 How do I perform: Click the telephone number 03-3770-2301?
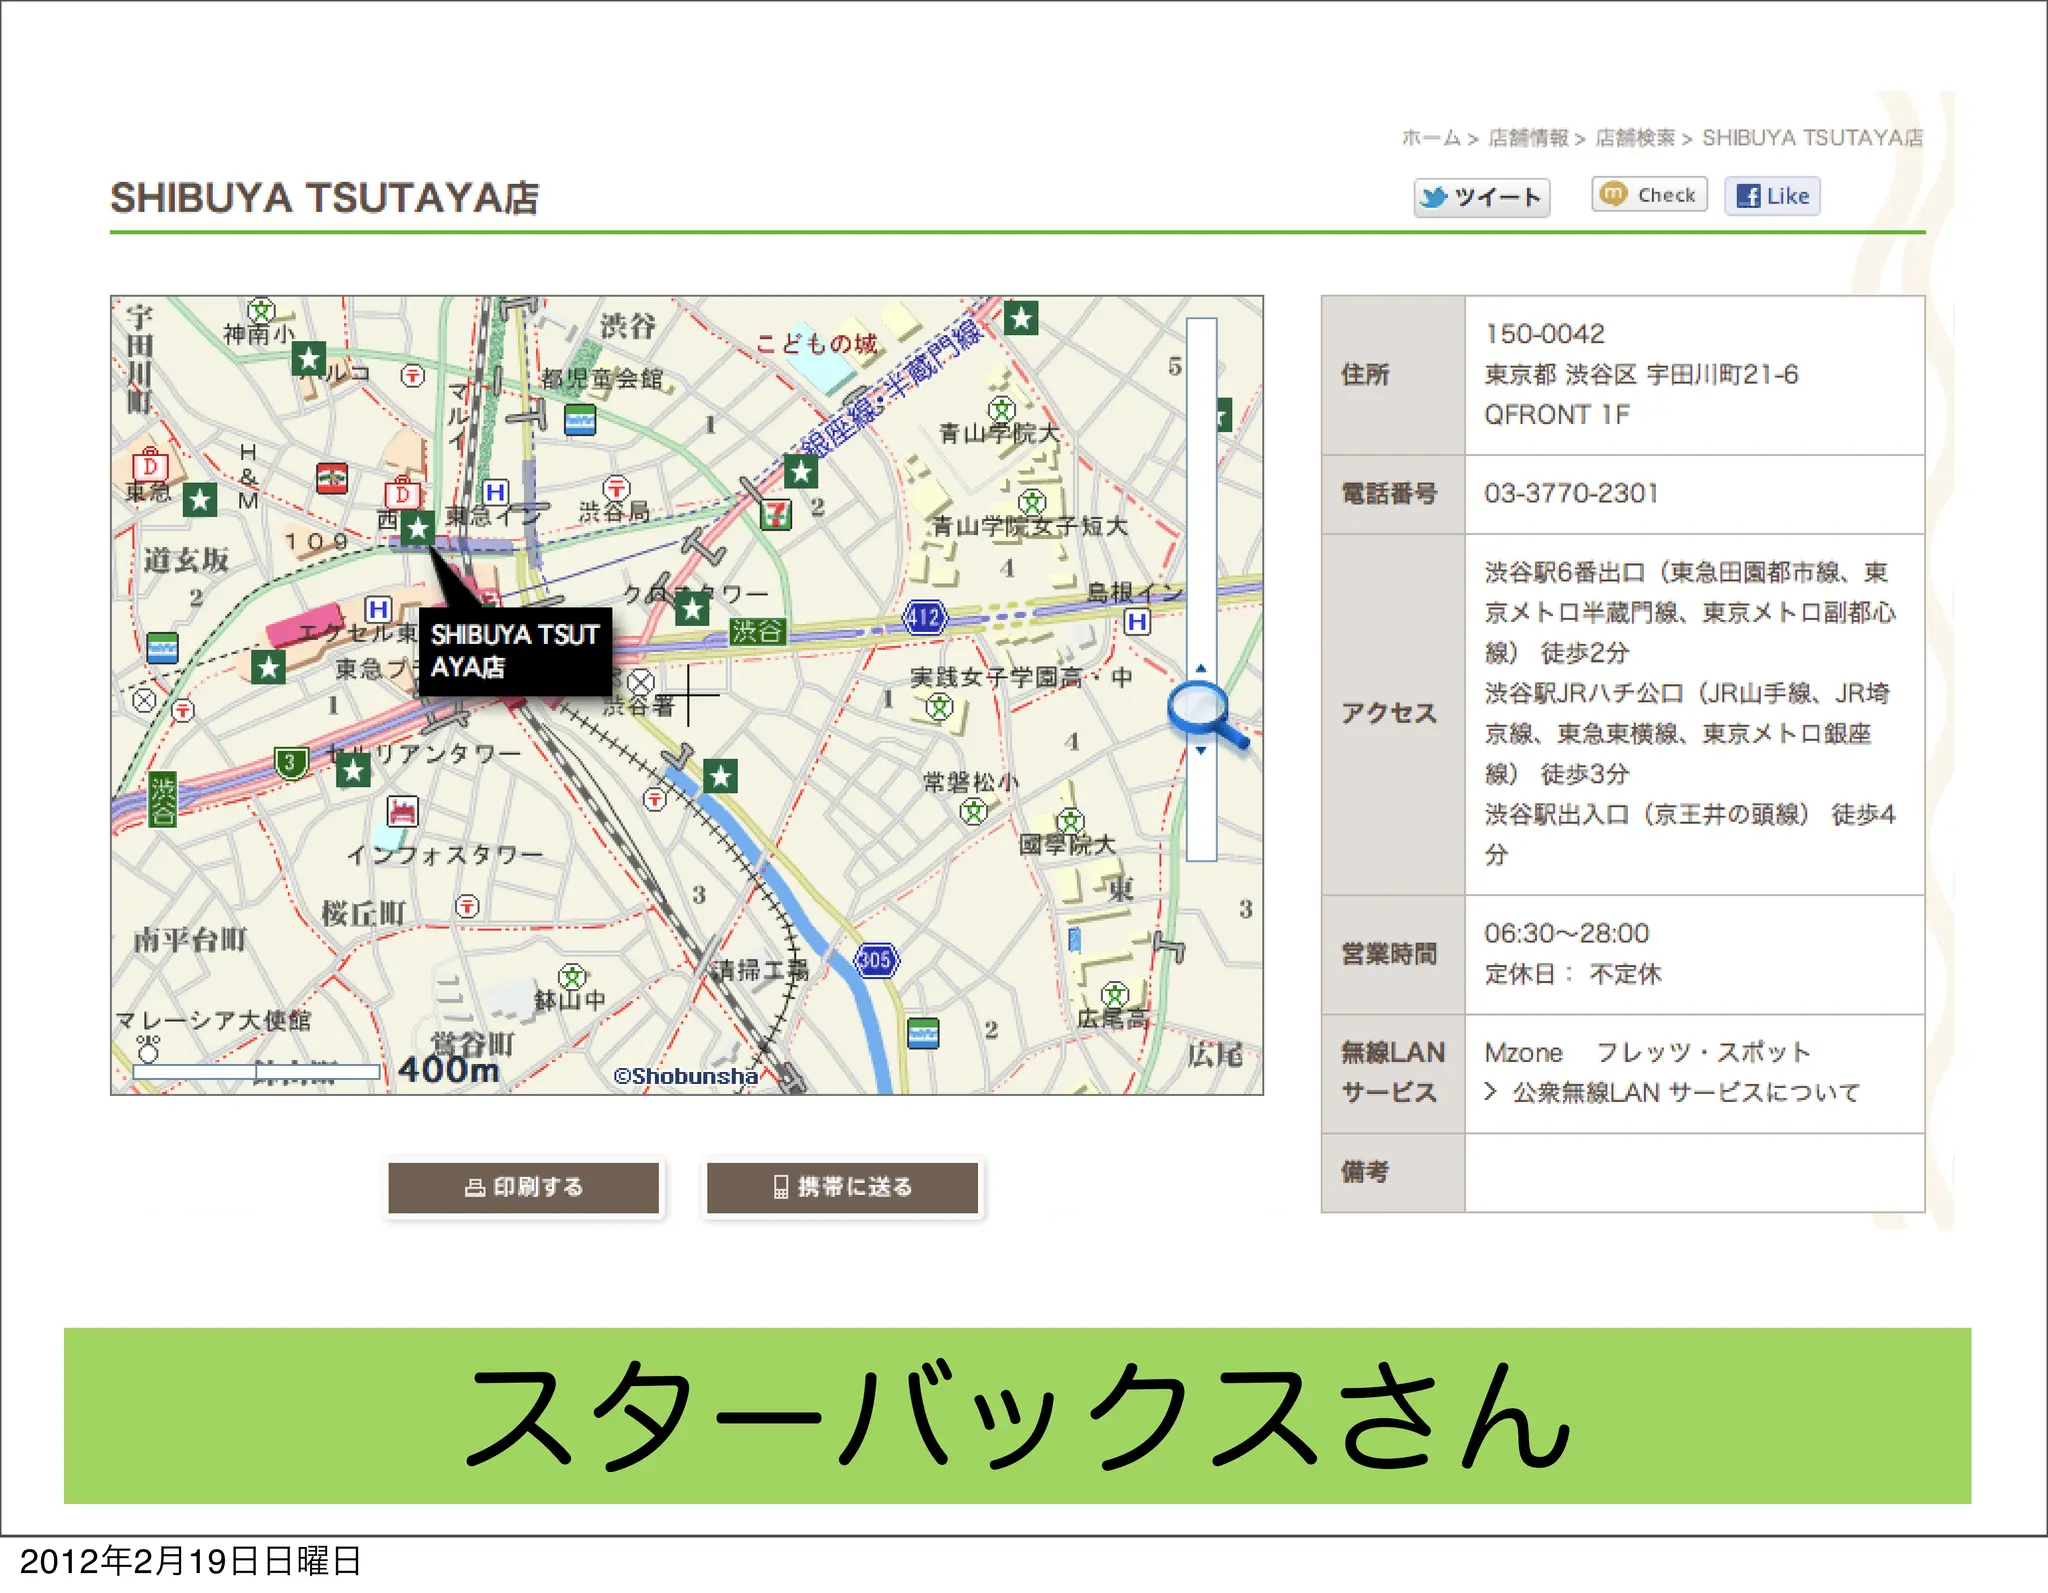[x=1571, y=493]
